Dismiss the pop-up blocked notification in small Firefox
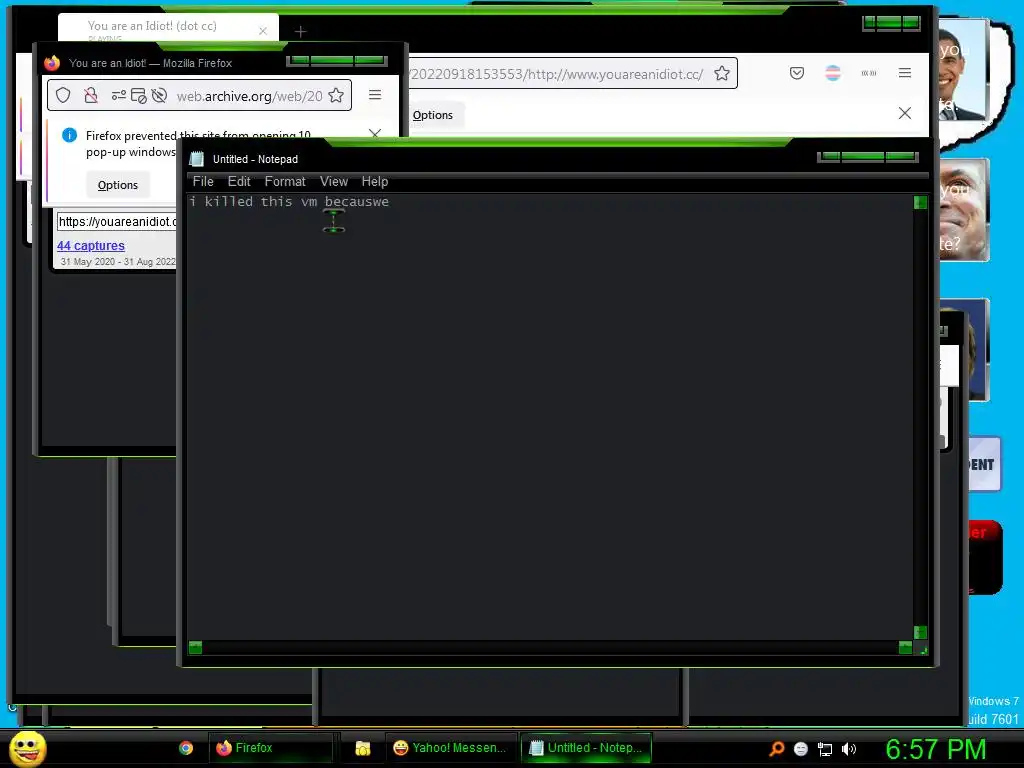Viewport: 1024px width, 768px height. (375, 133)
